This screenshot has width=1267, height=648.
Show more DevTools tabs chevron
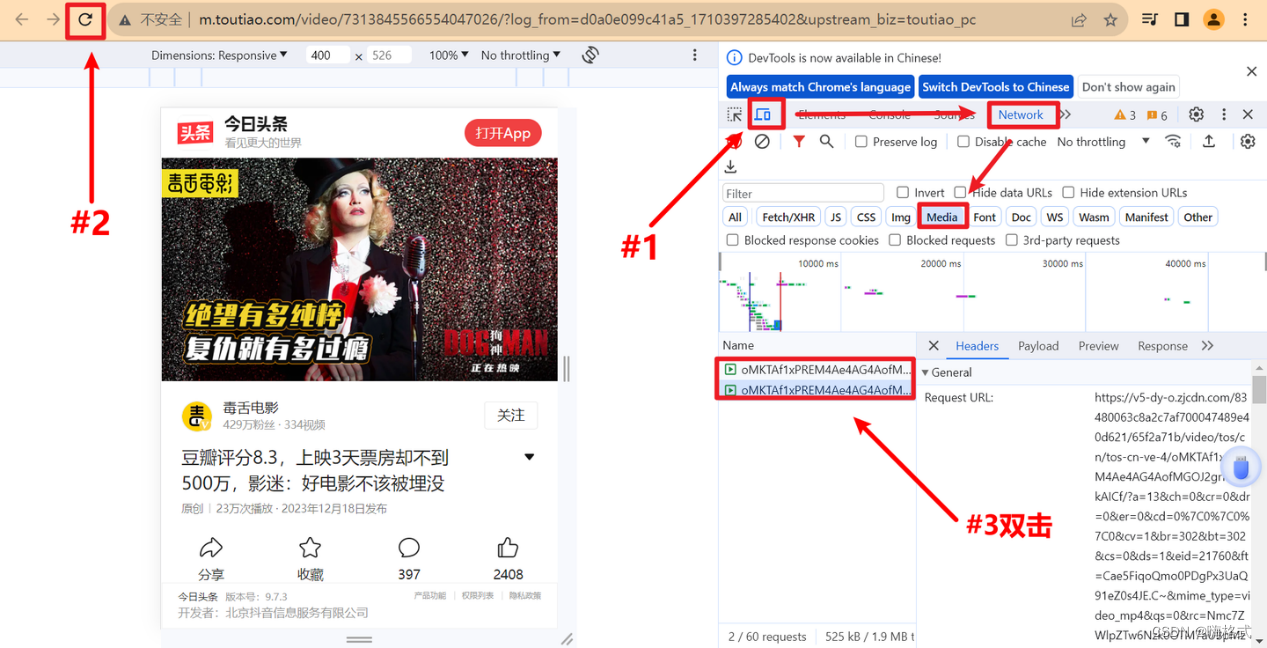[1066, 115]
